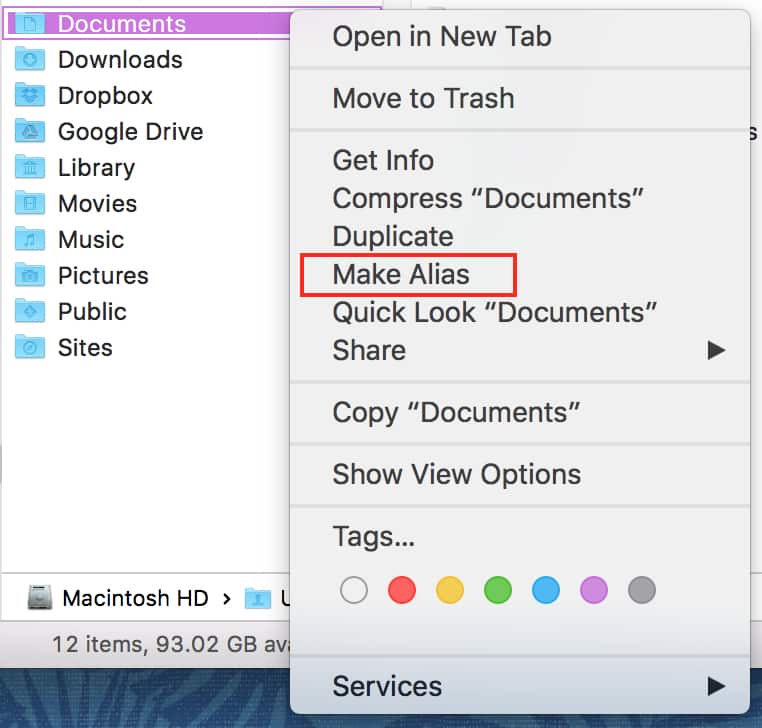The height and width of the screenshot is (728, 762).
Task: Click the Pictures folder icon
Action: 31,276
